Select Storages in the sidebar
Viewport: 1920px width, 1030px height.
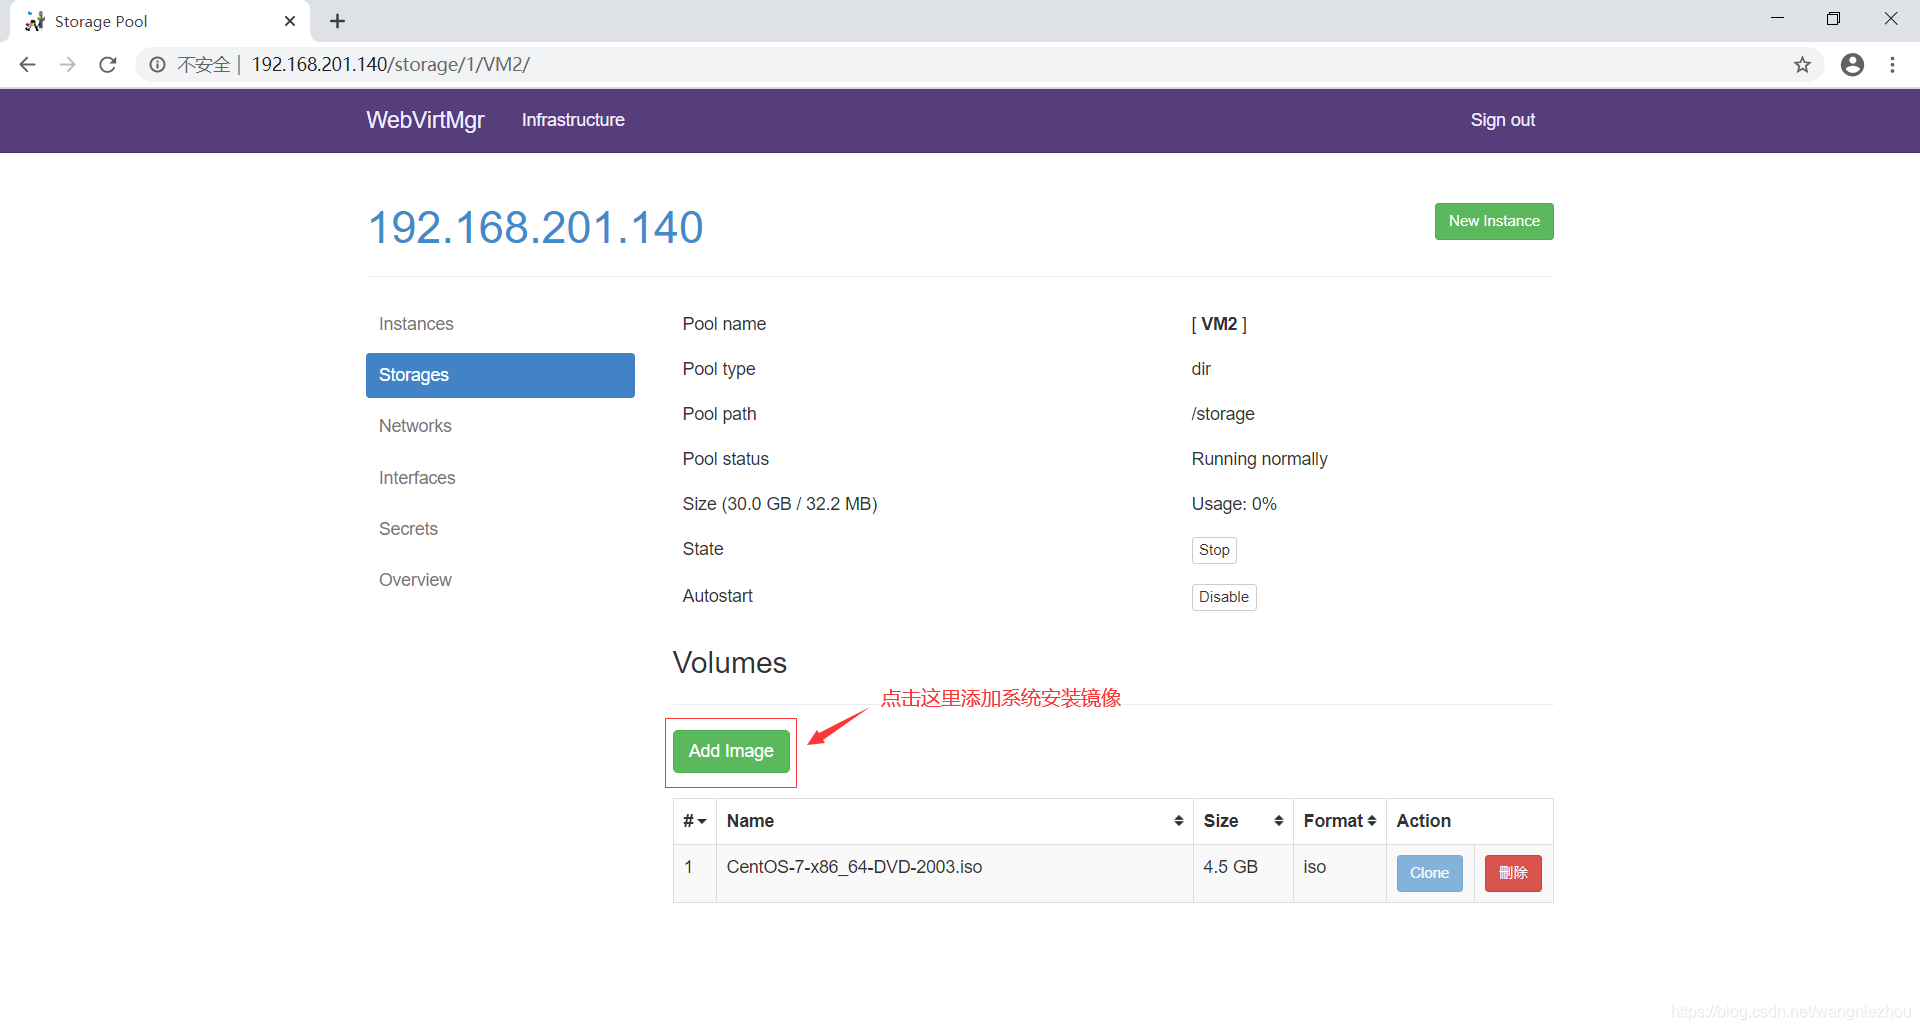coord(500,375)
